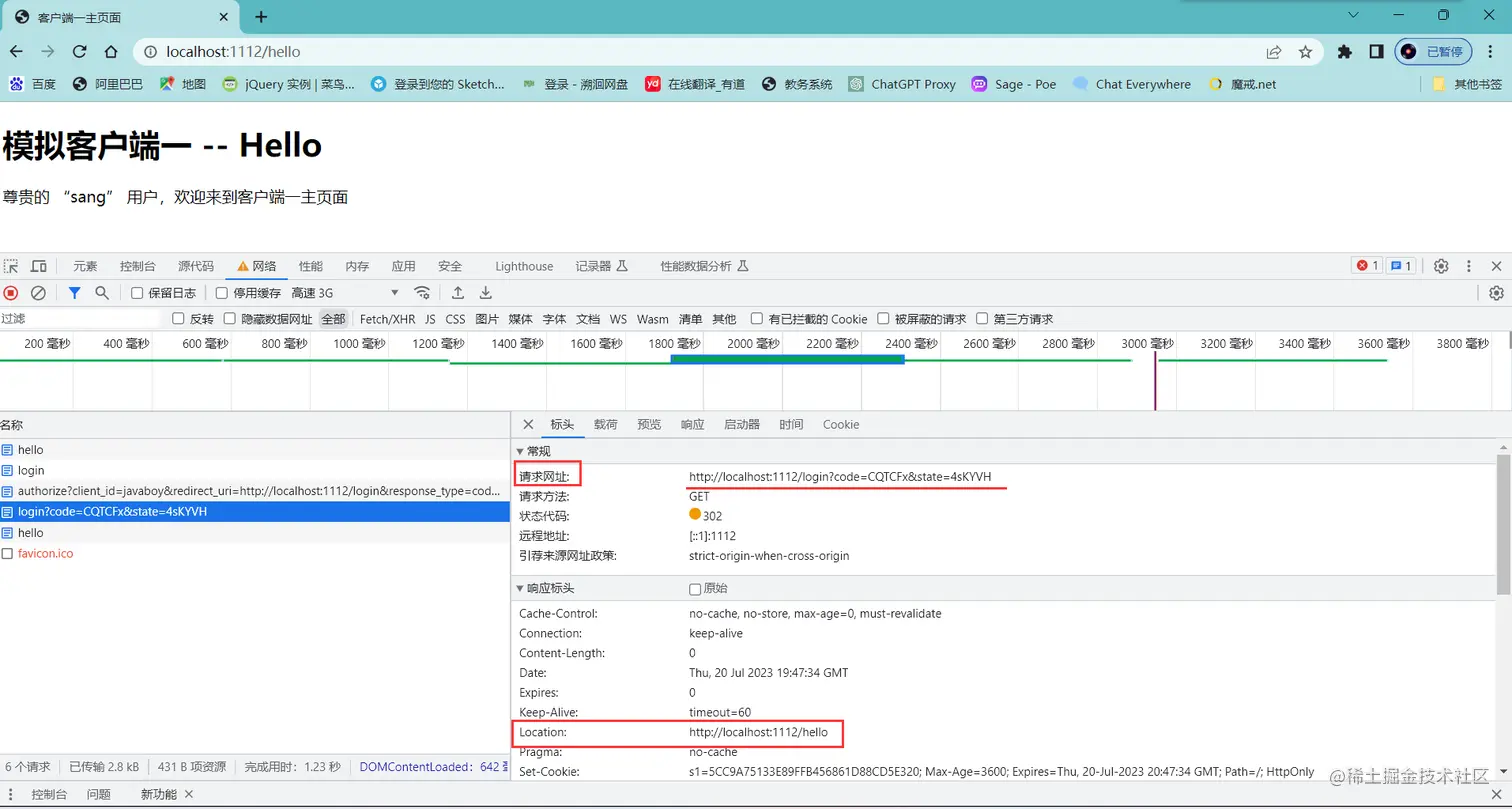
Task: Click the 已暂停 profile button
Action: [x=1434, y=52]
